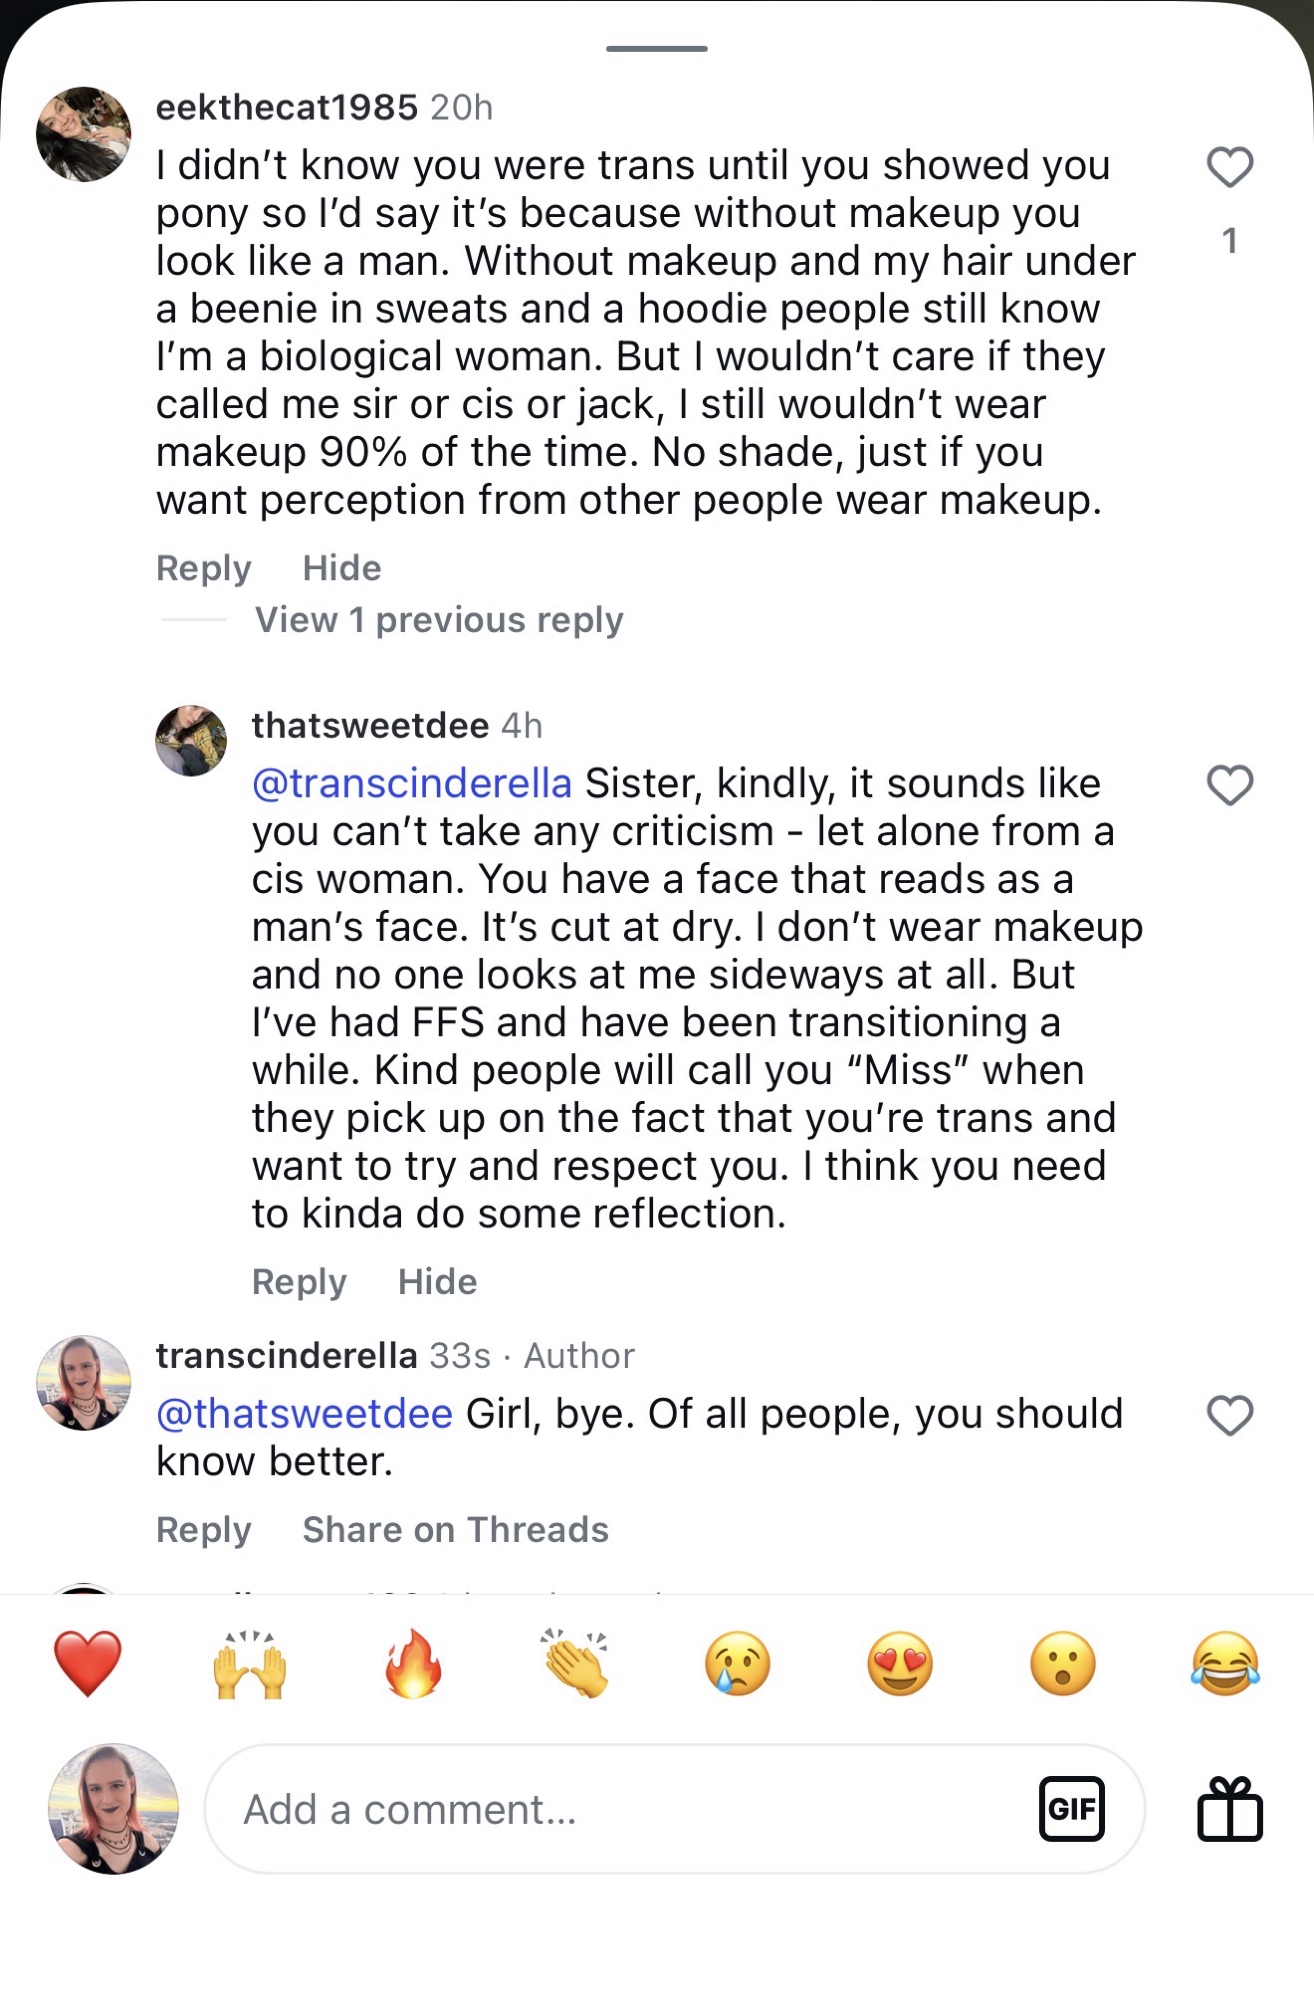
Task: Open @transcinderella mention in thatsweetdee's reply
Action: pyautogui.click(x=411, y=783)
